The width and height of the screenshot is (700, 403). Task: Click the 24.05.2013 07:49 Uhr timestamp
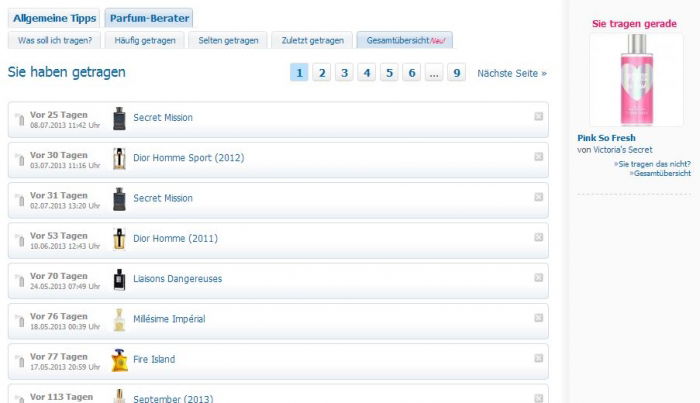click(65, 287)
